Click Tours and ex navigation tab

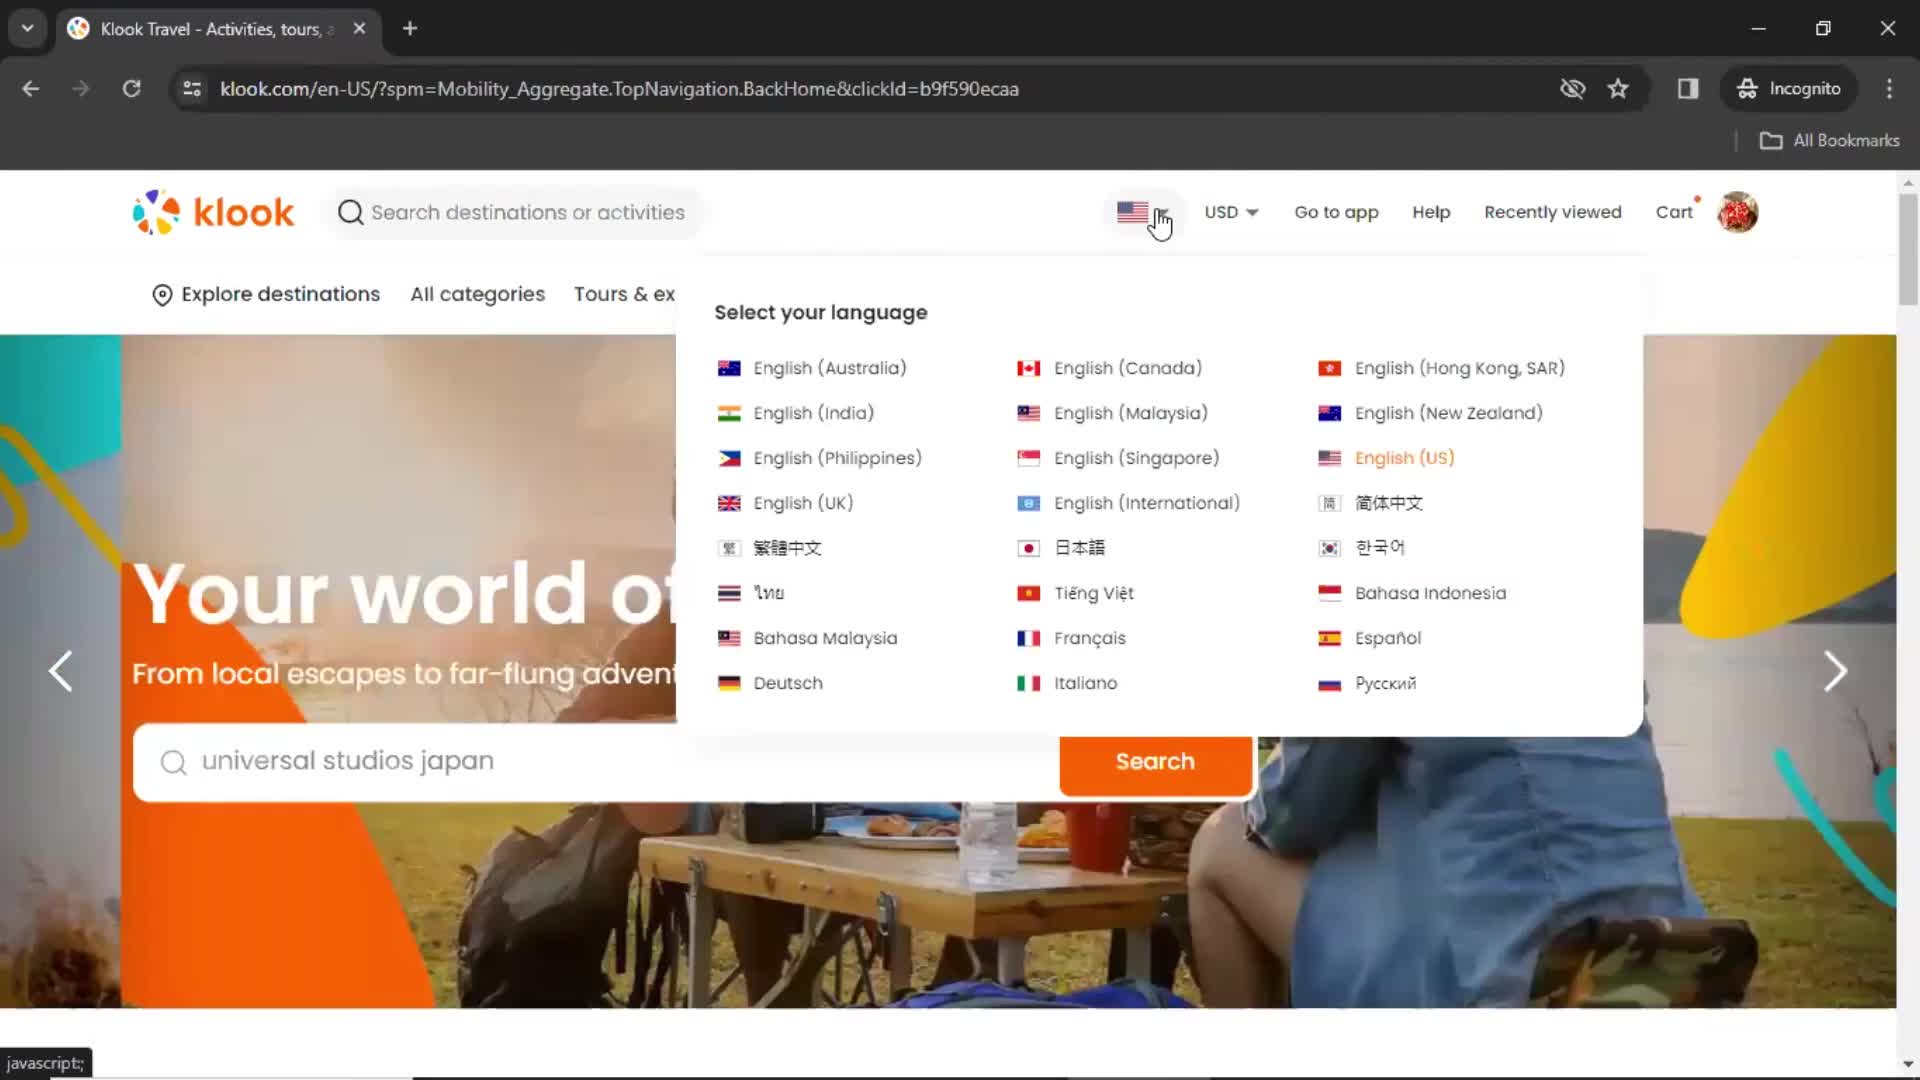click(626, 293)
